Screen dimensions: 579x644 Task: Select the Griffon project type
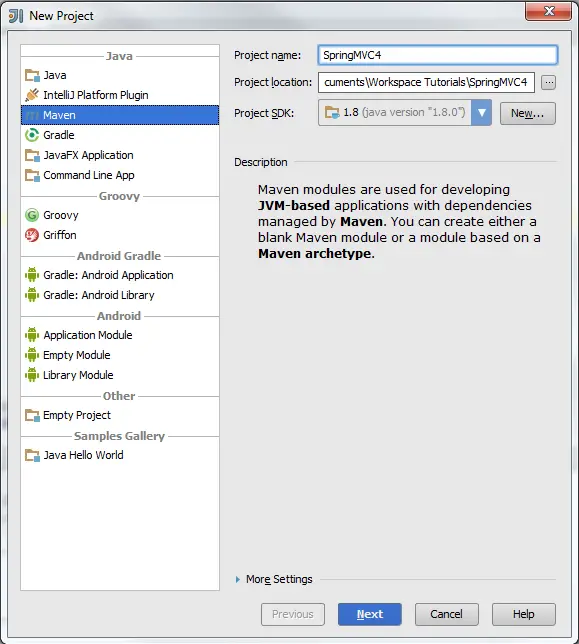[x=120, y=235]
